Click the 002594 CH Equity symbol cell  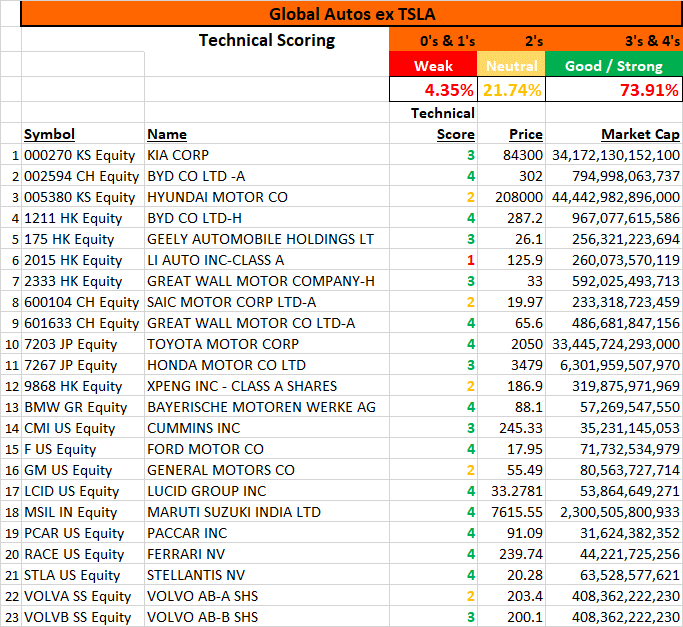click(83, 176)
